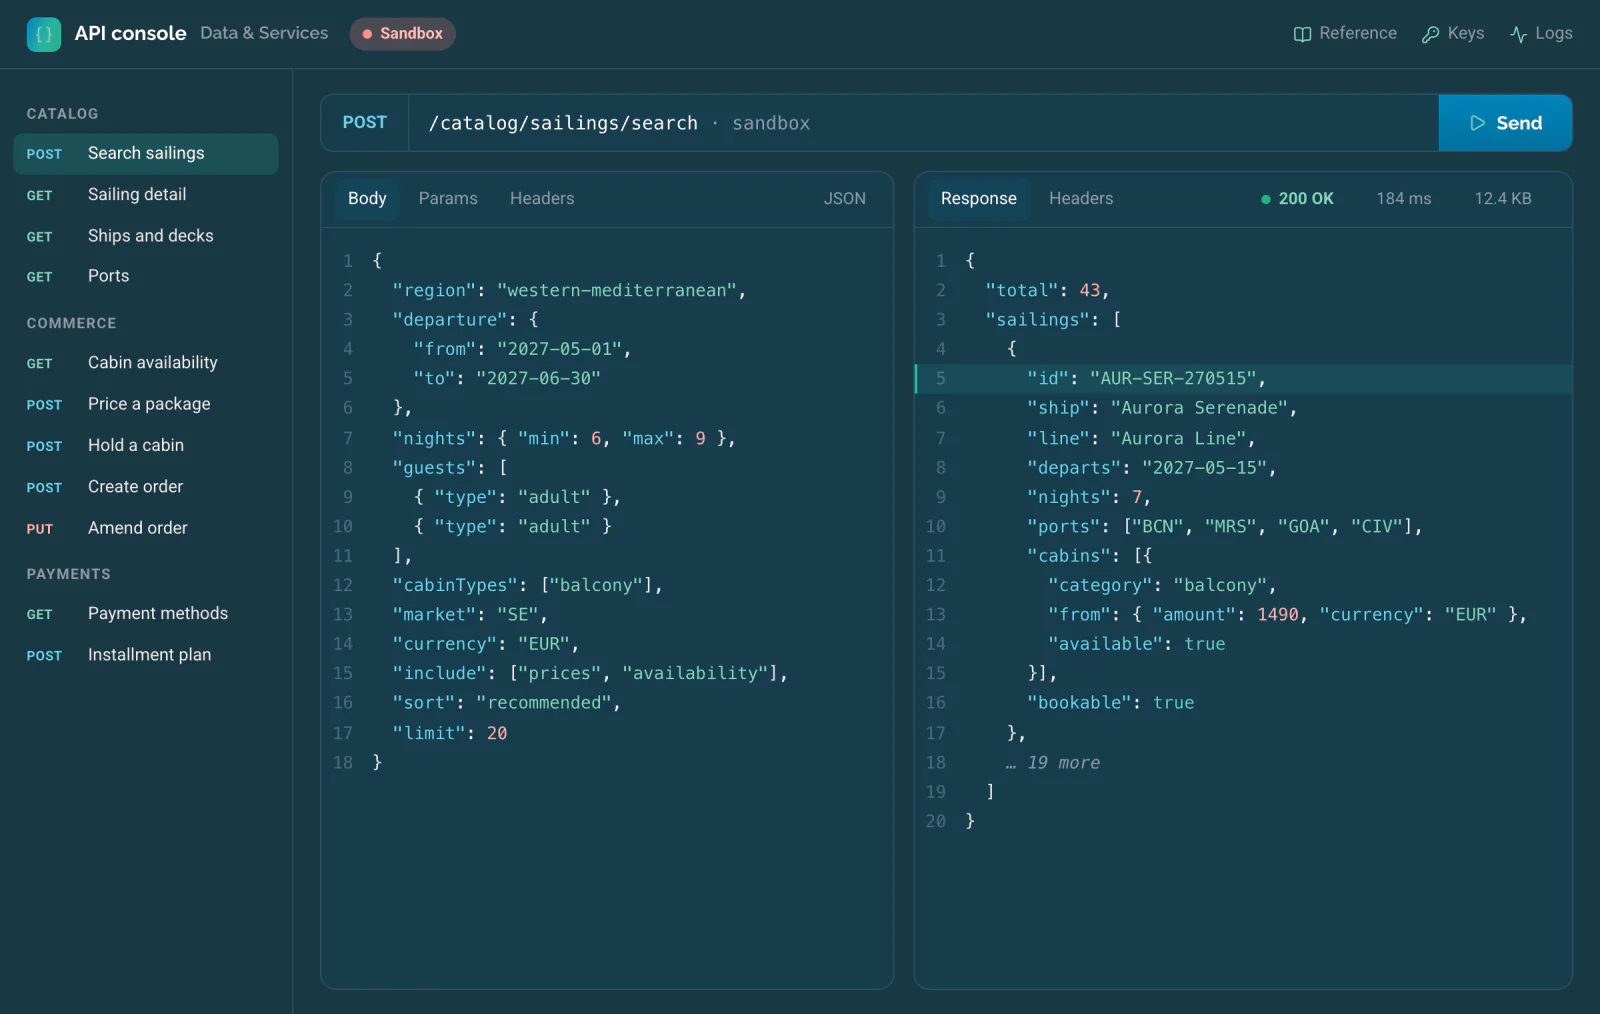The width and height of the screenshot is (1600, 1014).
Task: Click the "market": "SE" body line
Action: click(x=470, y=614)
